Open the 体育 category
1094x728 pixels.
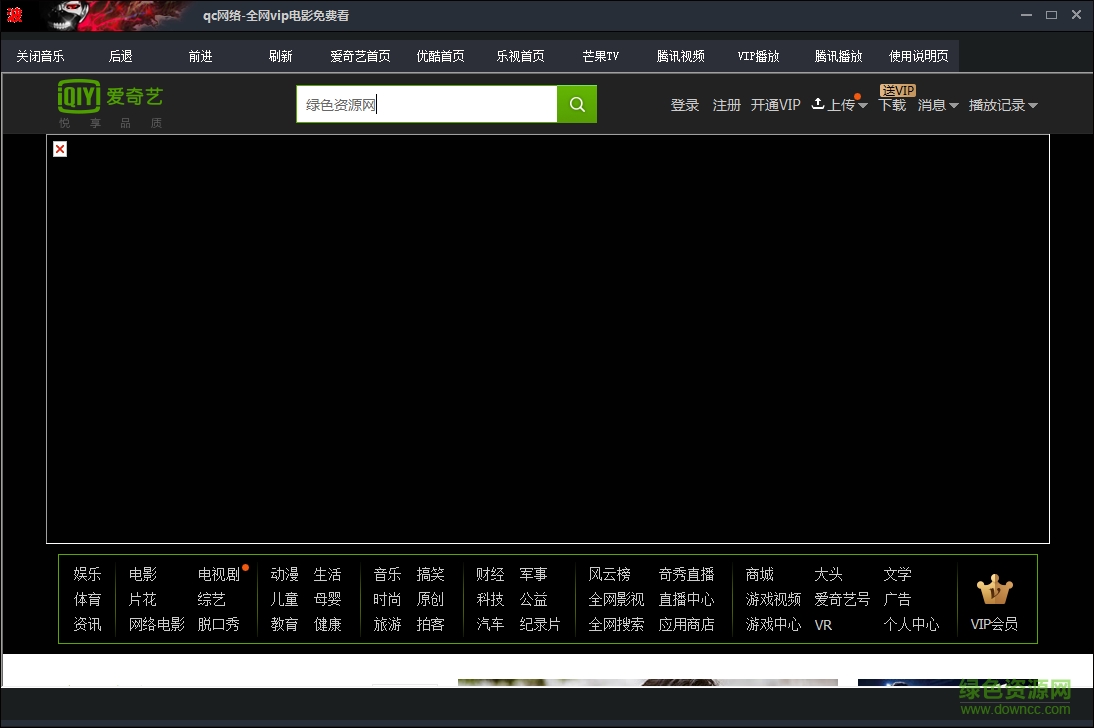87,599
